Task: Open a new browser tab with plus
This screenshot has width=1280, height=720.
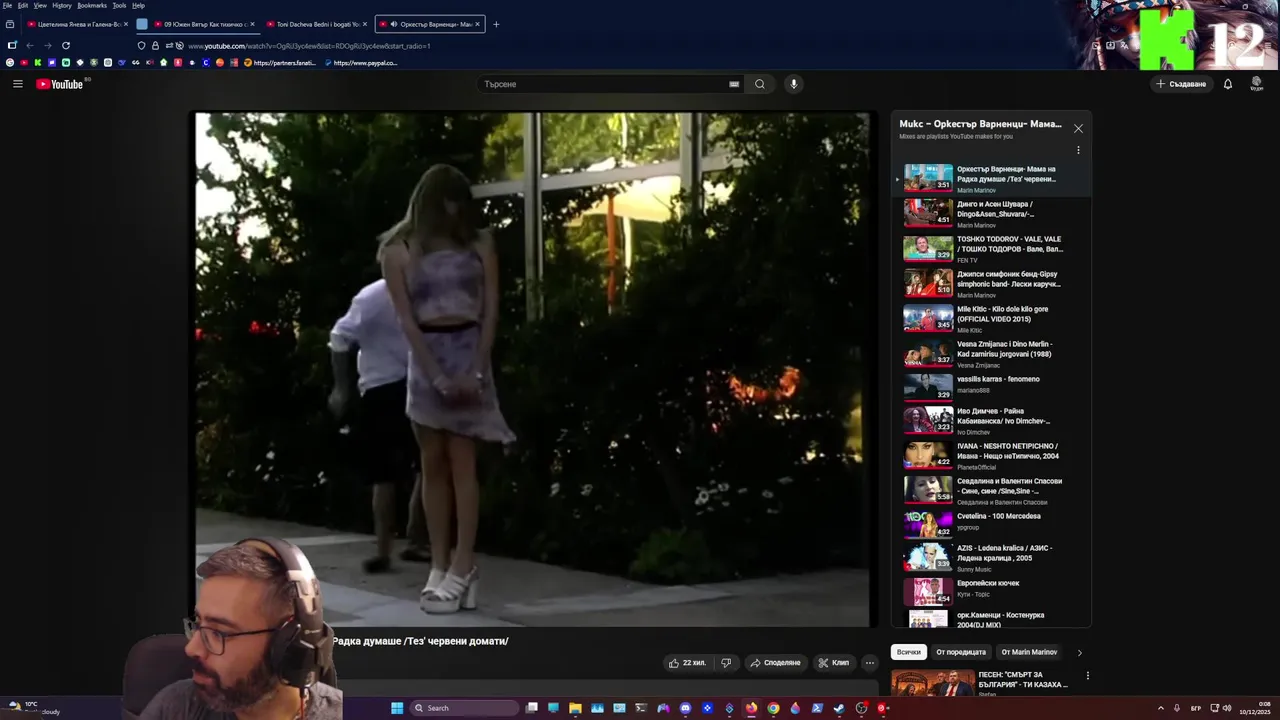Action: tap(496, 24)
